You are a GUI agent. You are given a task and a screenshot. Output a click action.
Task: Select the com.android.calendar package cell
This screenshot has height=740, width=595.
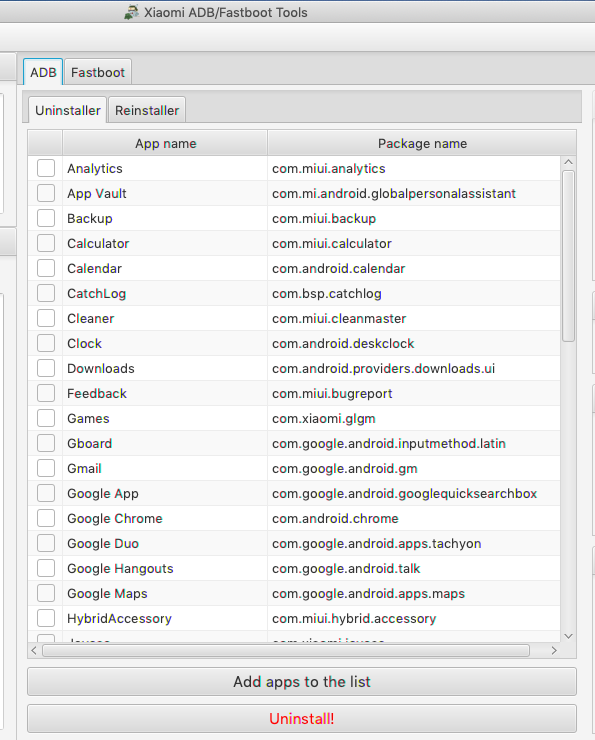coord(414,269)
